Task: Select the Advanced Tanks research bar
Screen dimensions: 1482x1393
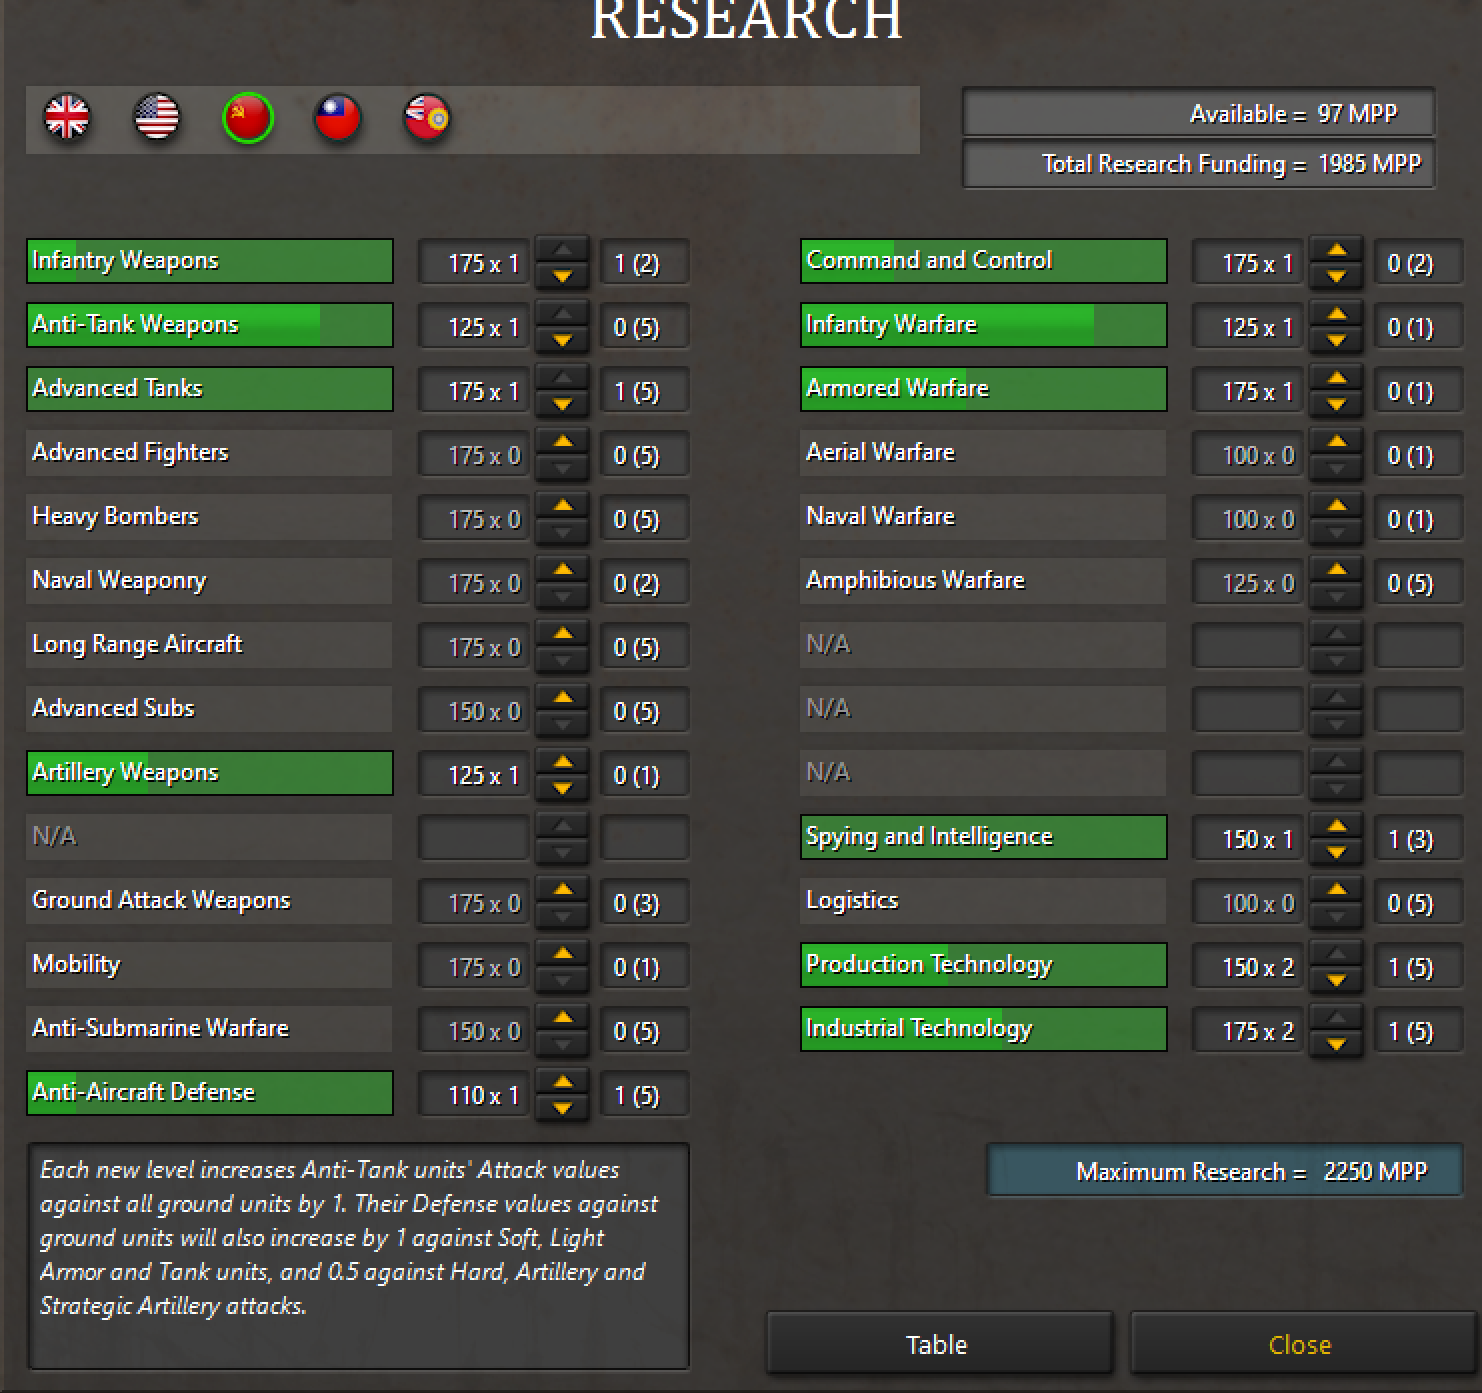Action: (x=210, y=389)
